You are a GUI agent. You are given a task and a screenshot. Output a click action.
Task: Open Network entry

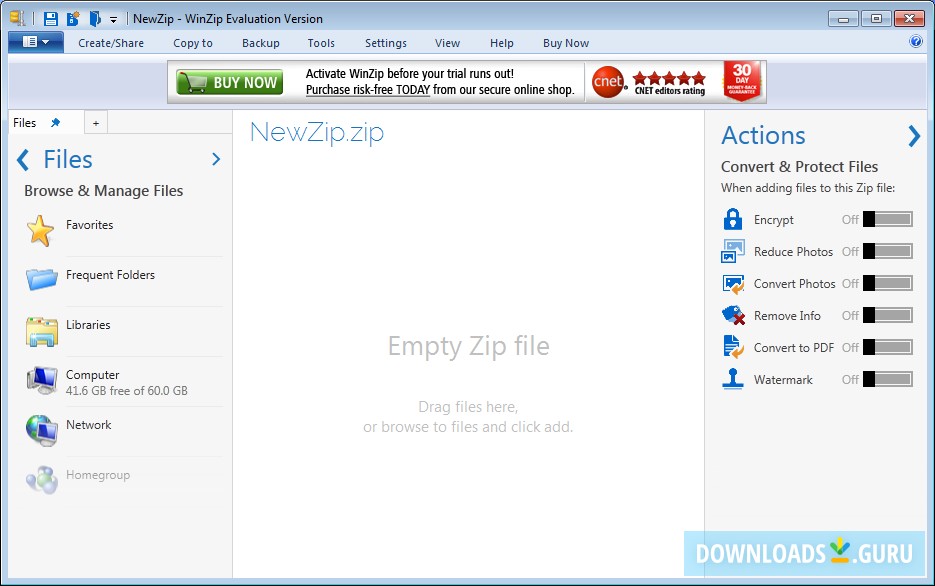coord(89,425)
